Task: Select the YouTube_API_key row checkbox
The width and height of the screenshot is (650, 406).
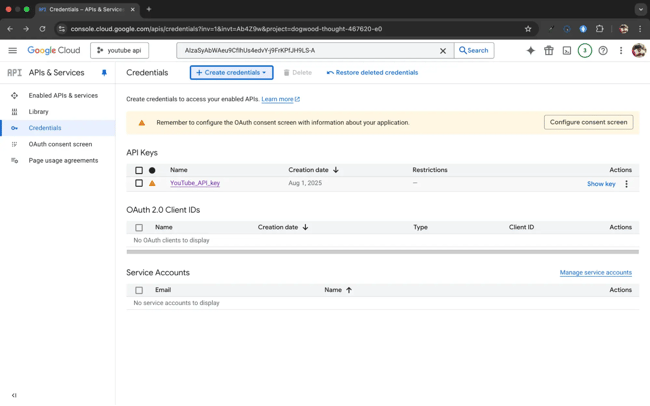Action: pos(139,184)
